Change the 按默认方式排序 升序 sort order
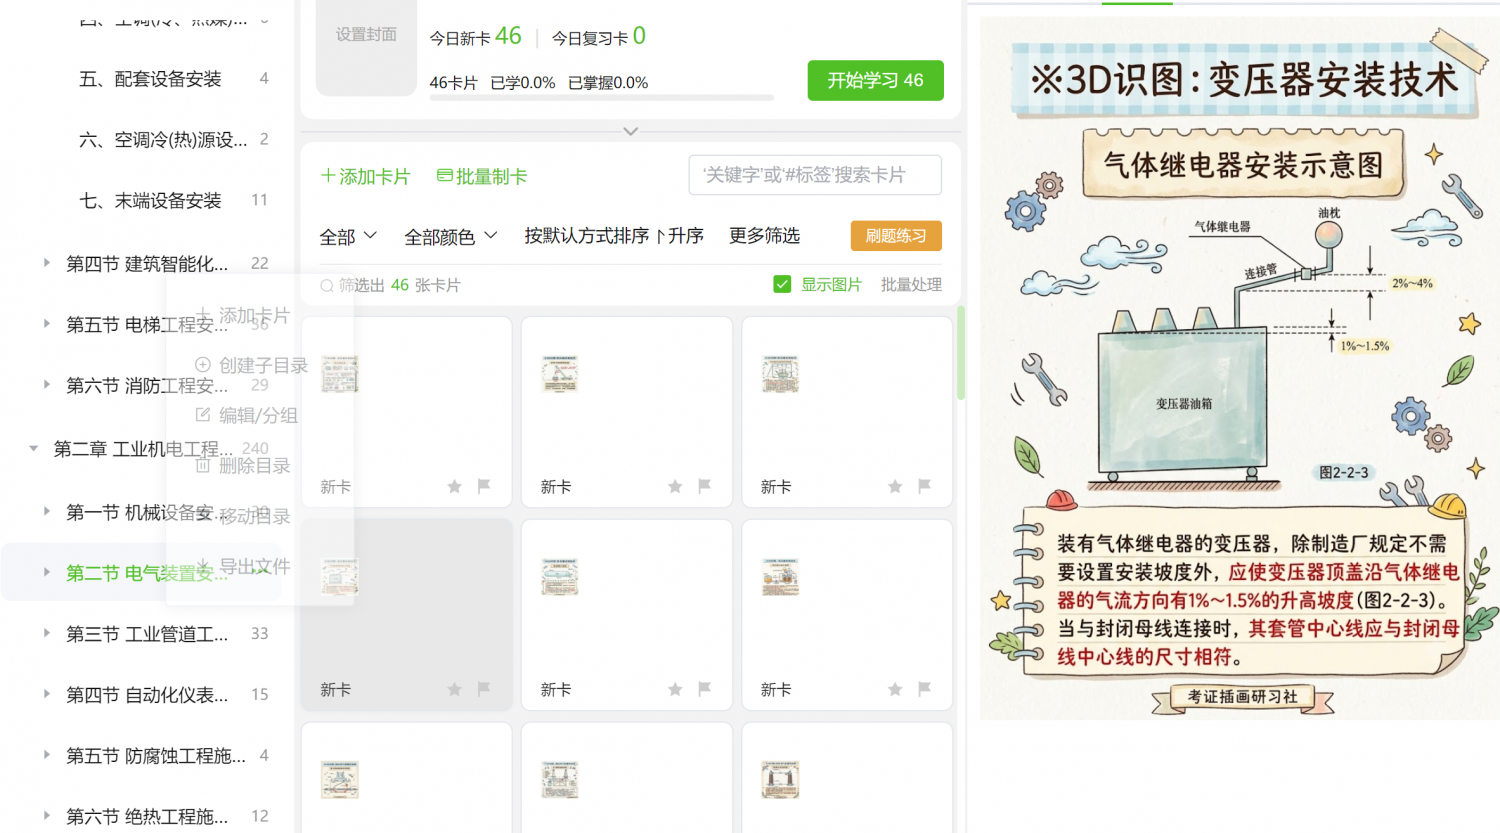The image size is (1500, 833). 614,236
